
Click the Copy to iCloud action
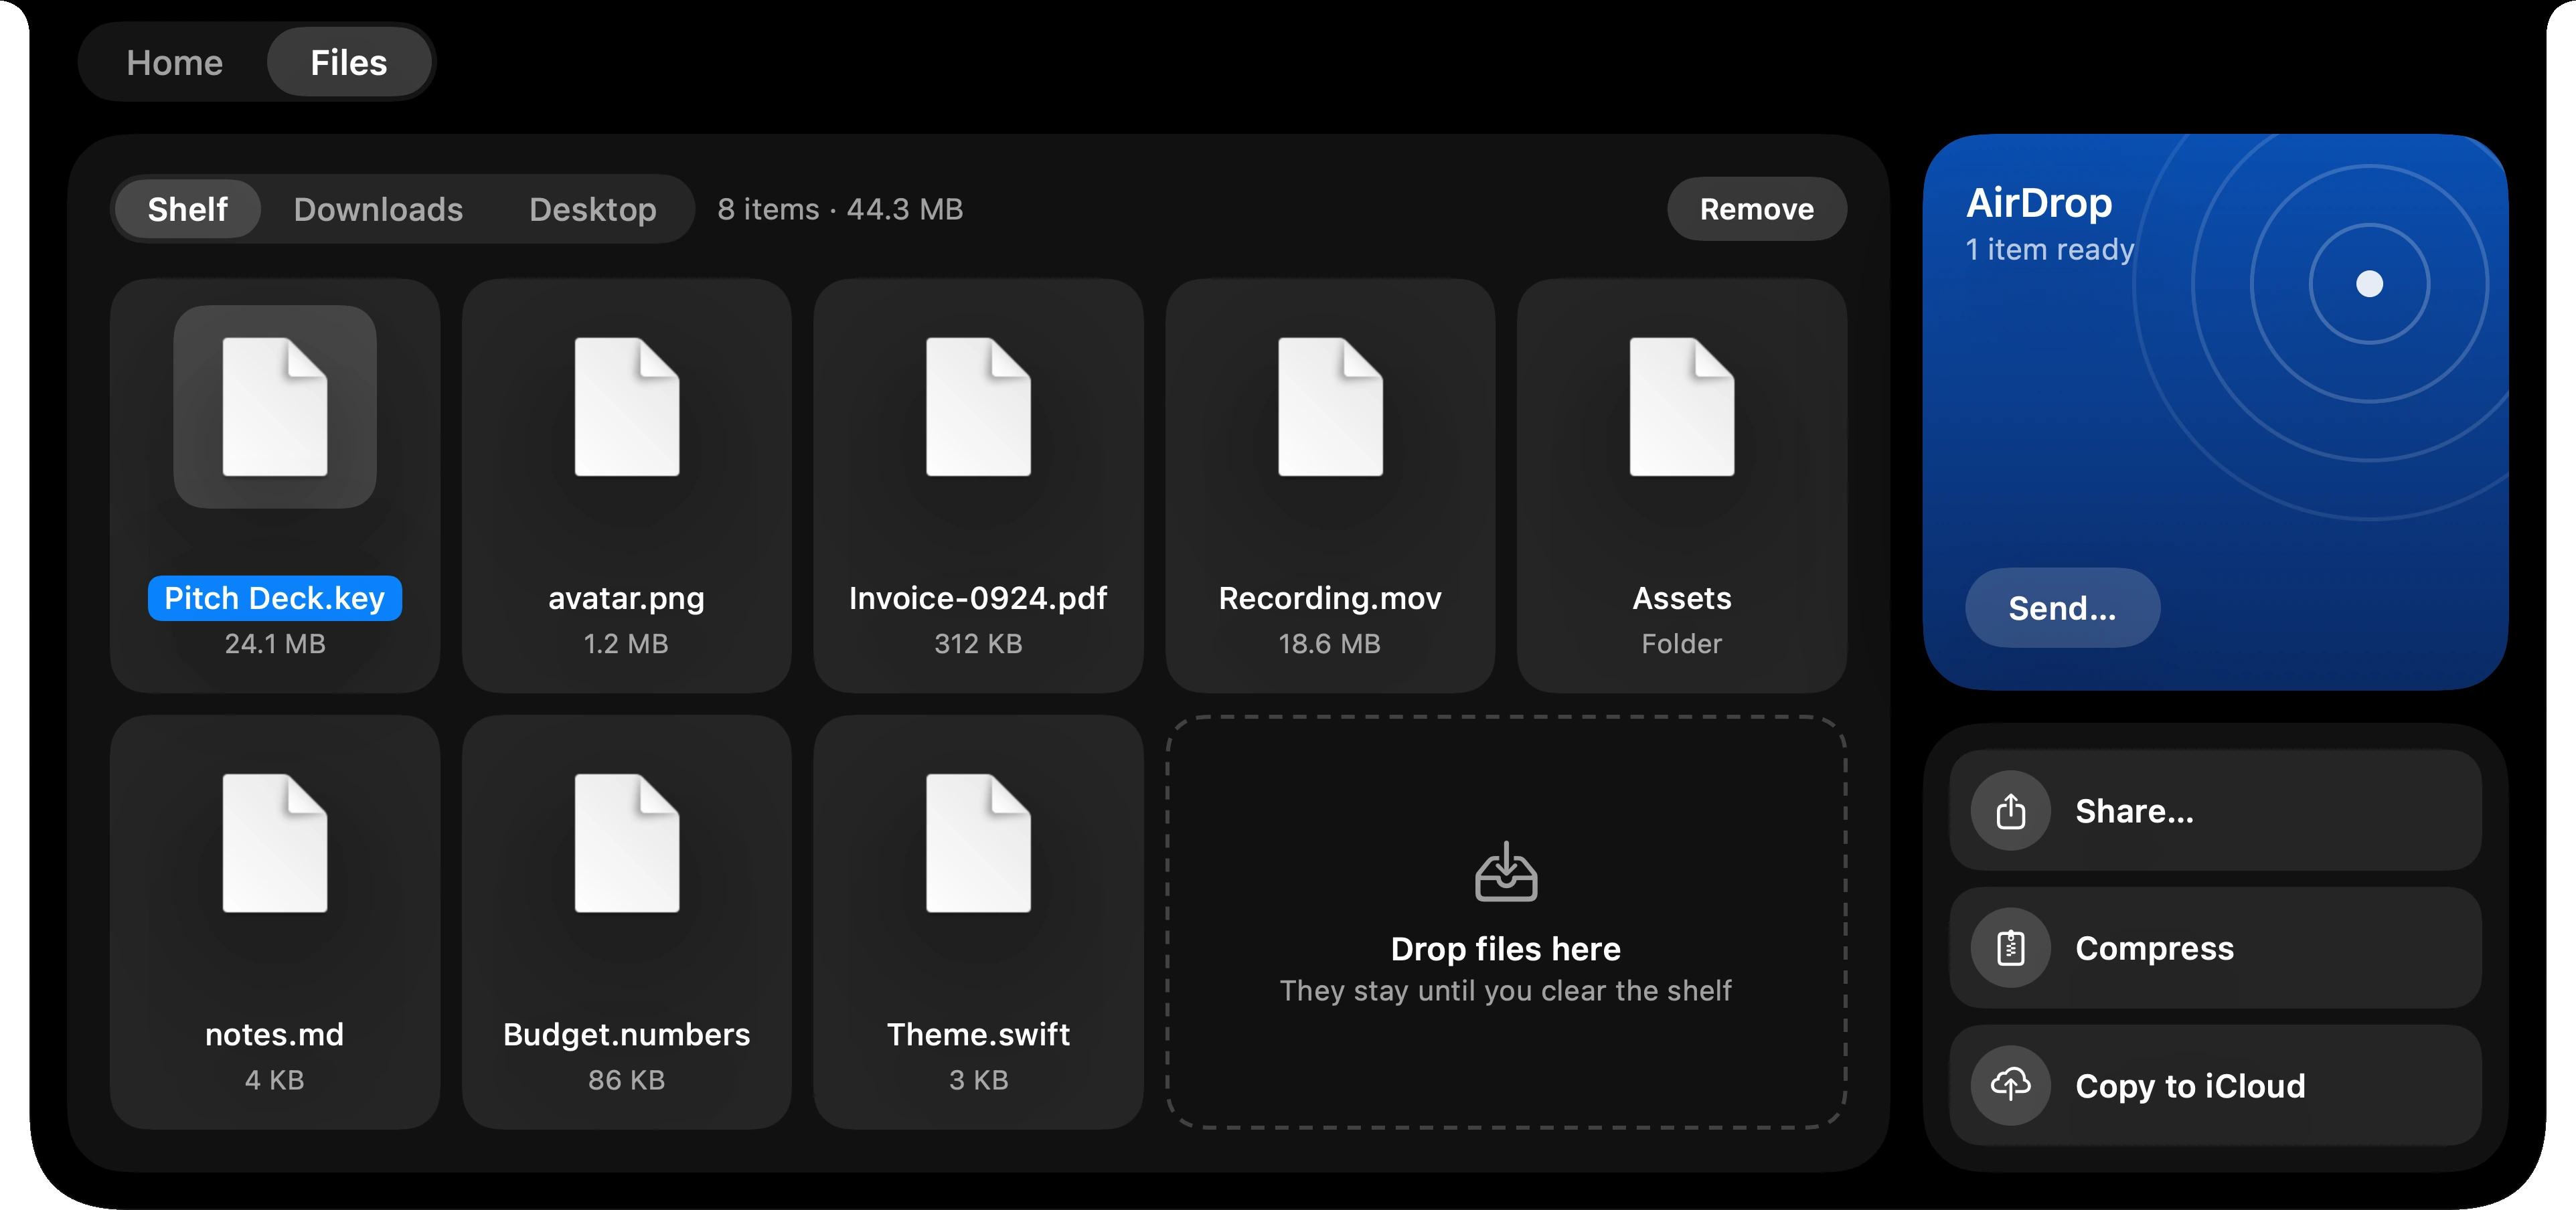pyautogui.click(x=2215, y=1085)
